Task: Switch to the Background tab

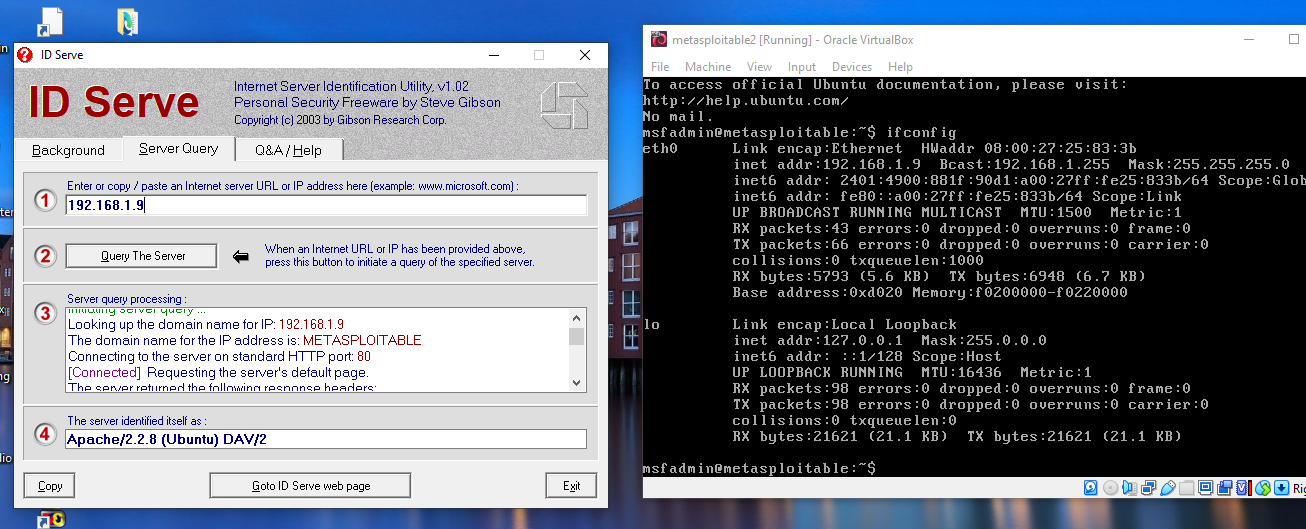Action: (68, 150)
